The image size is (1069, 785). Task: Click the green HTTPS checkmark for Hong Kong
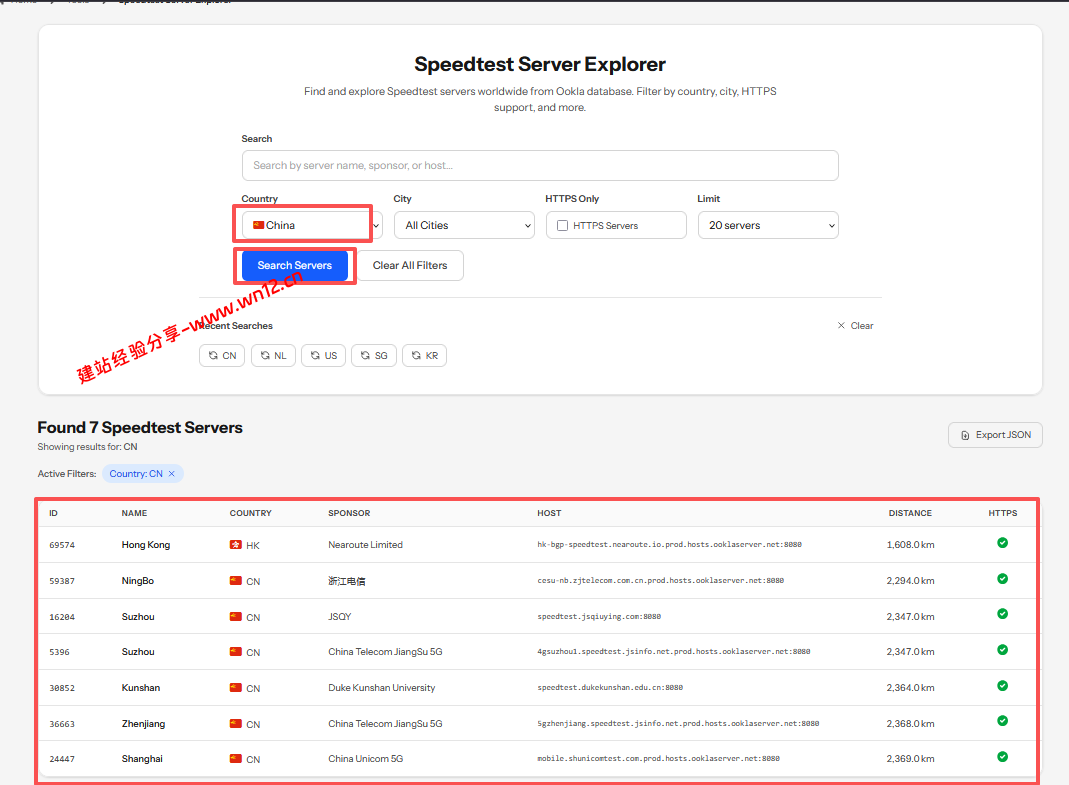click(1002, 543)
